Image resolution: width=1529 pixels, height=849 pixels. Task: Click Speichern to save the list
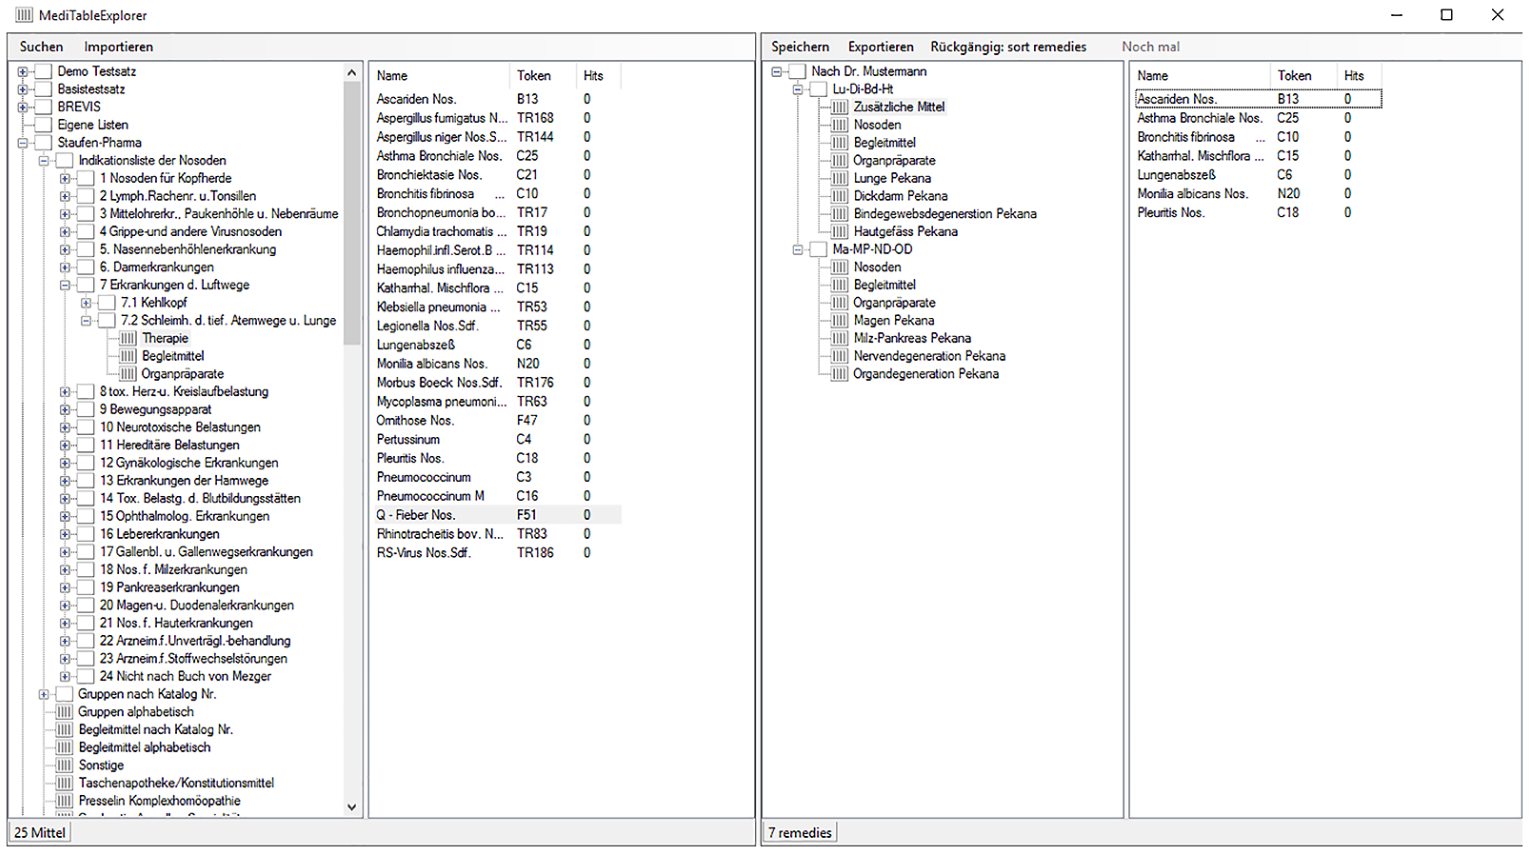799,47
